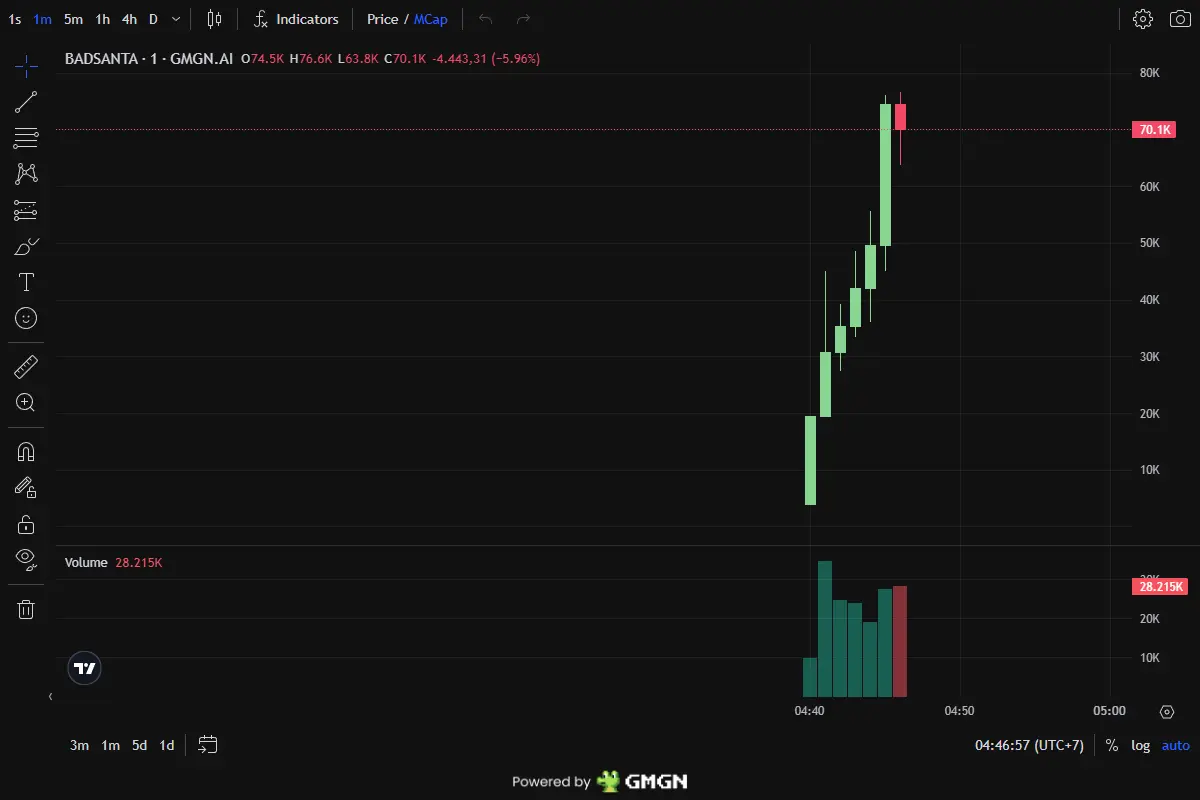Toggle percent scale mode
The width and height of the screenshot is (1200, 800).
(1112, 745)
